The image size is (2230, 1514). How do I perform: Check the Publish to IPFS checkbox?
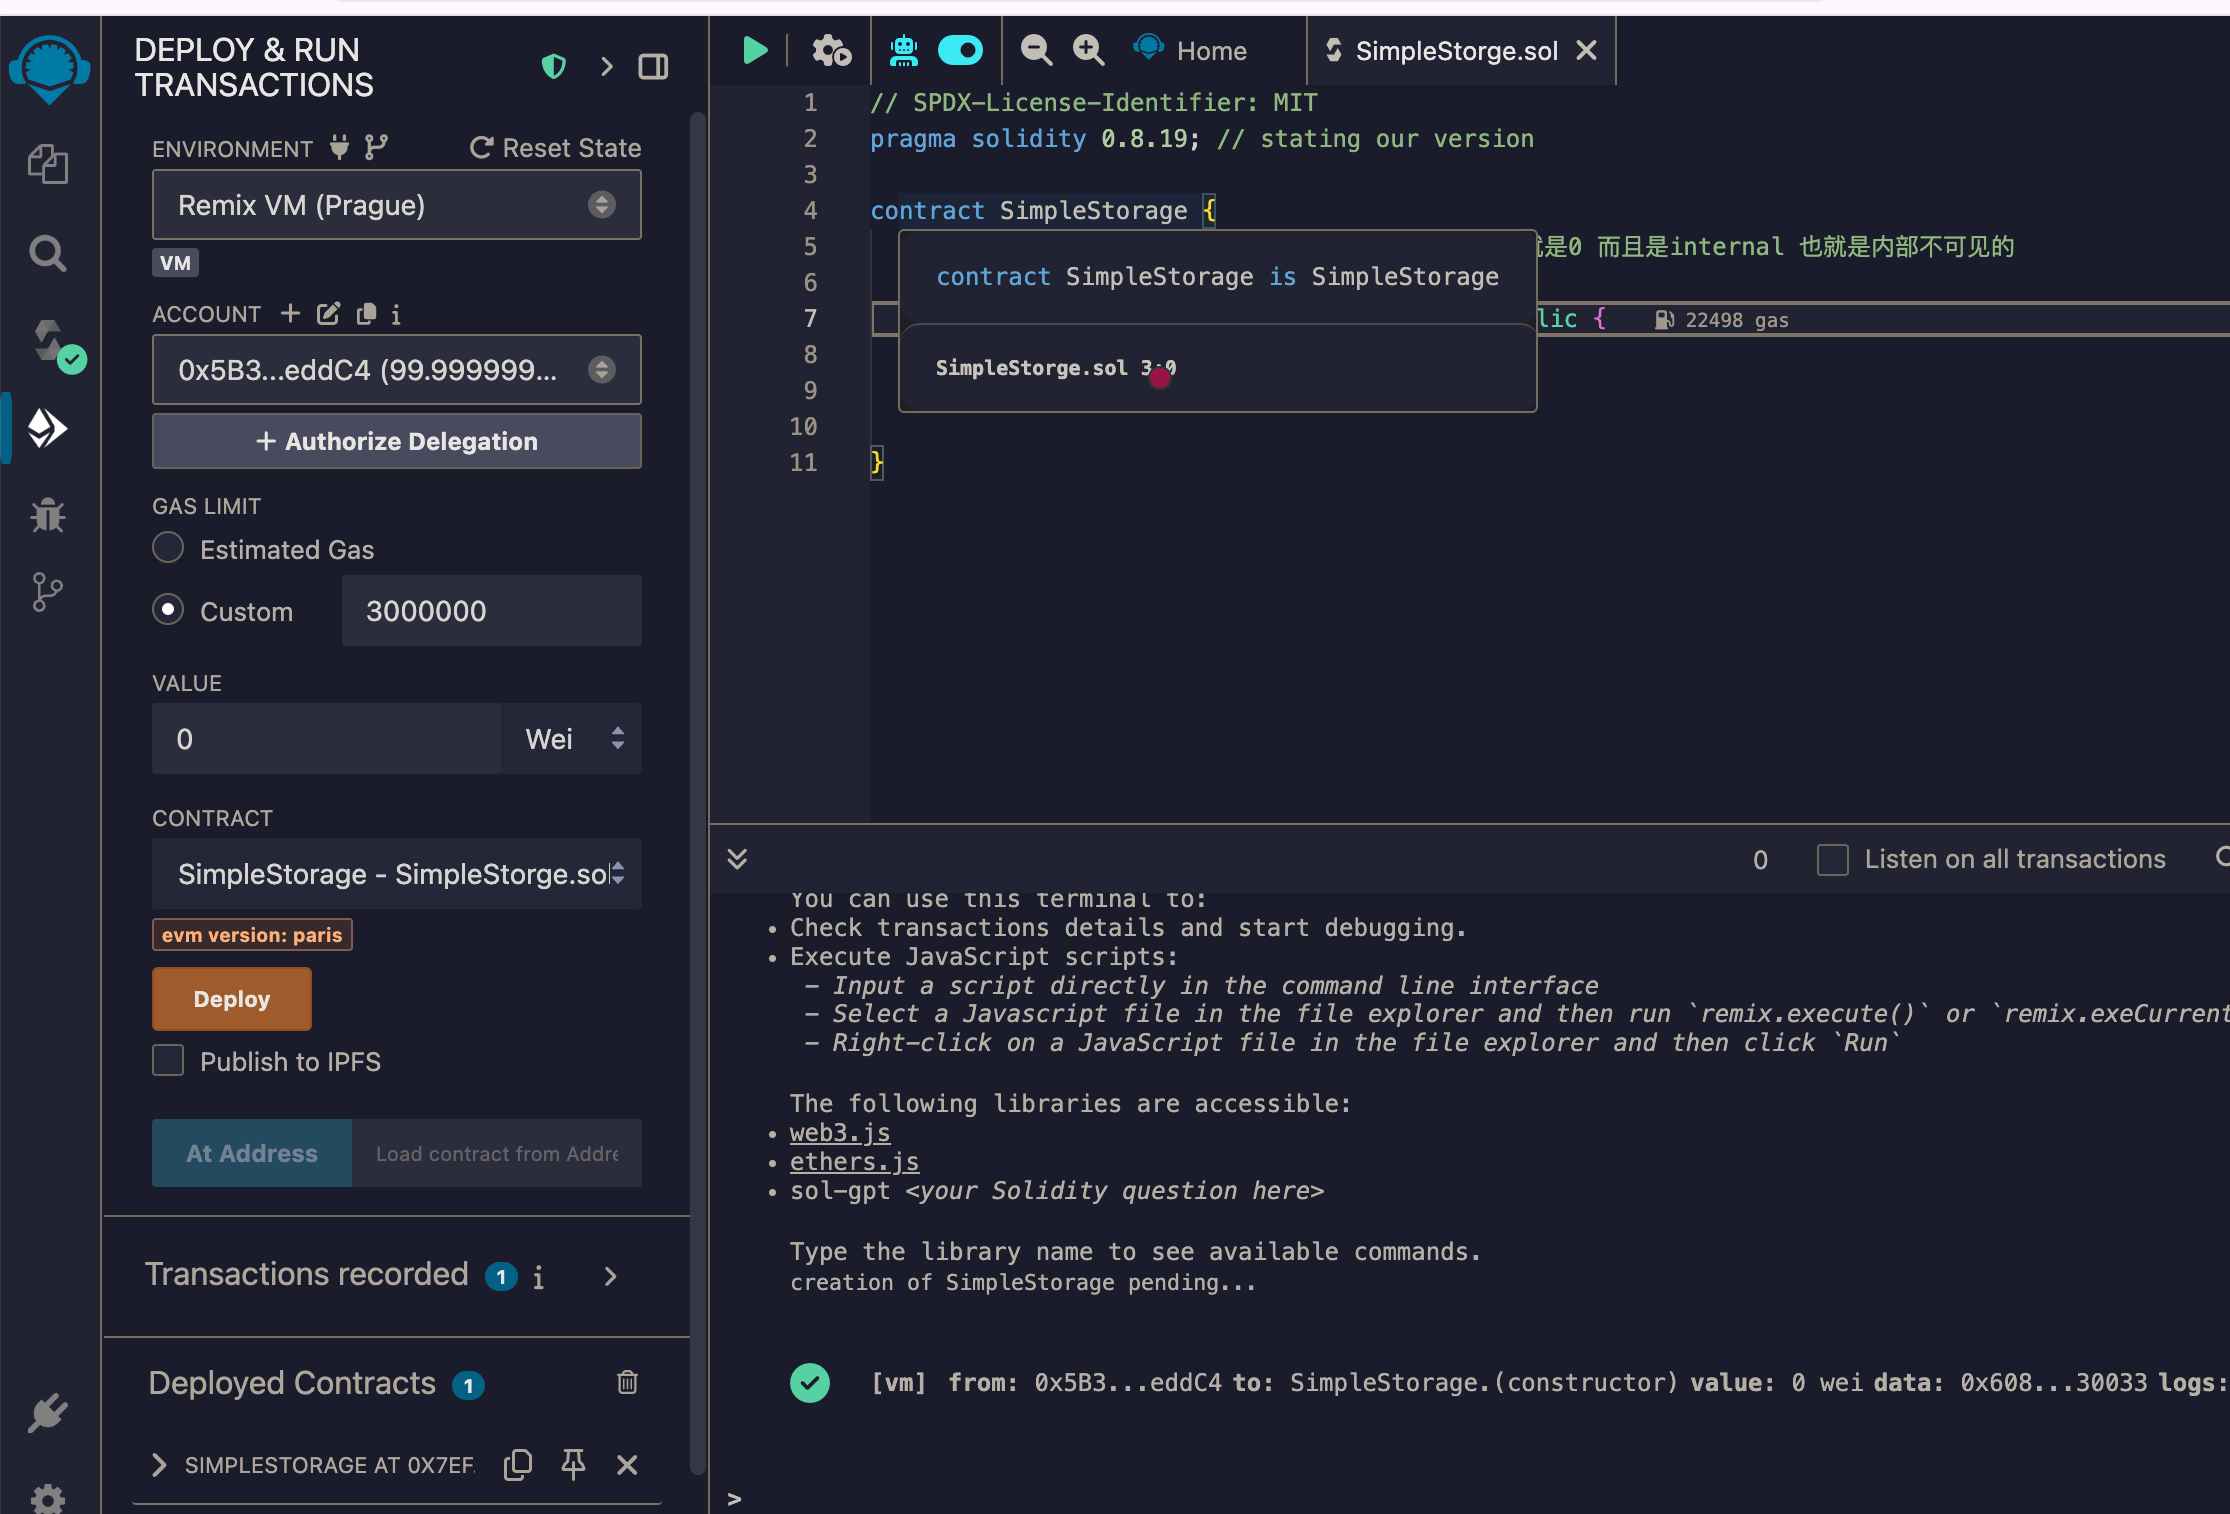click(x=168, y=1060)
